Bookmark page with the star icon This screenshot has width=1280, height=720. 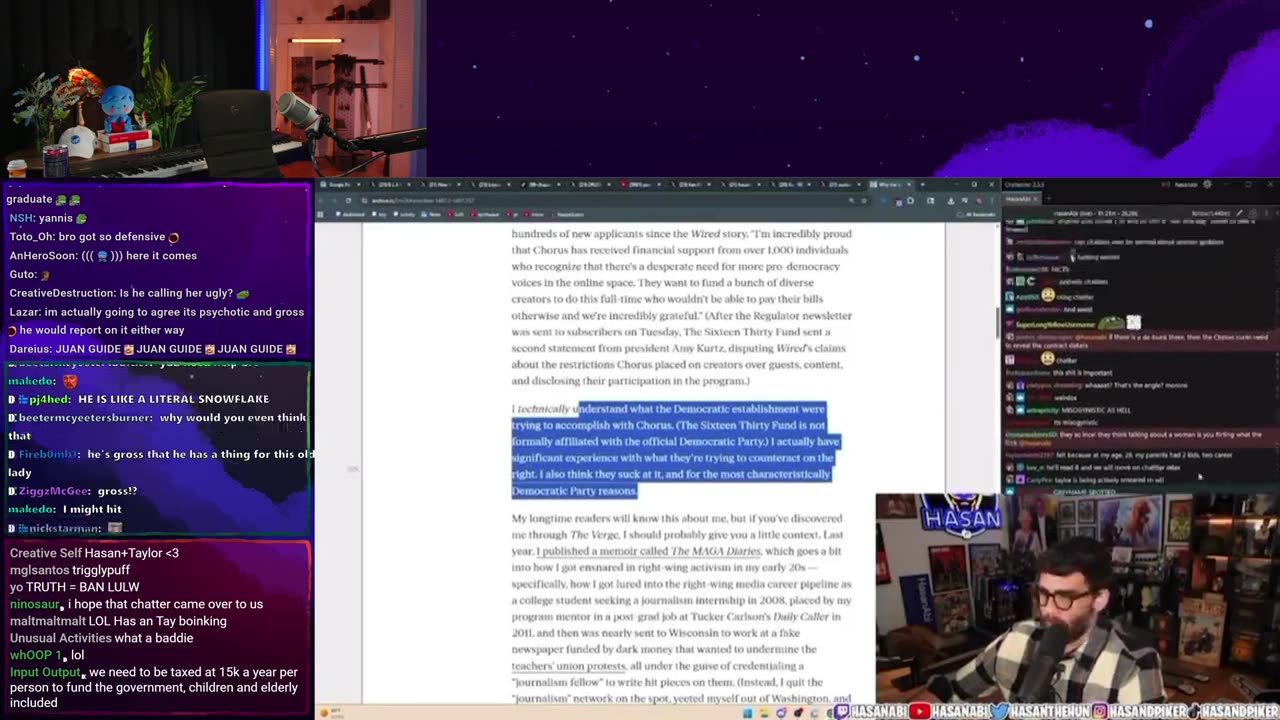coord(864,200)
